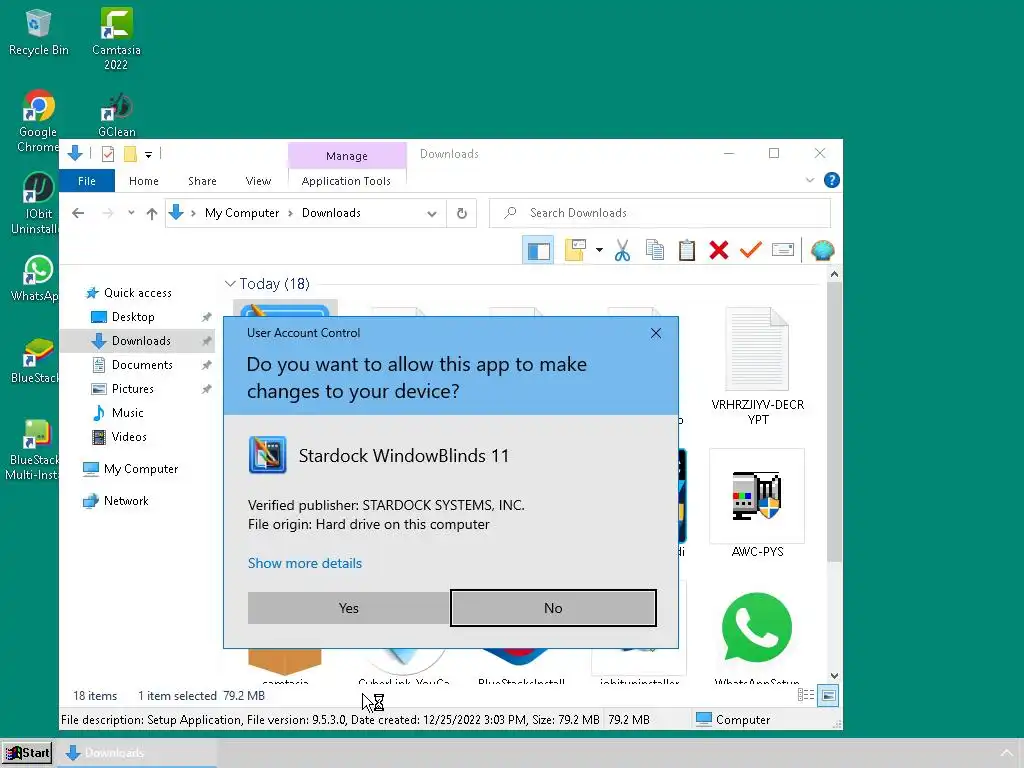Click the Forward navigation arrow
This screenshot has height=768, width=1024.
pos(108,213)
